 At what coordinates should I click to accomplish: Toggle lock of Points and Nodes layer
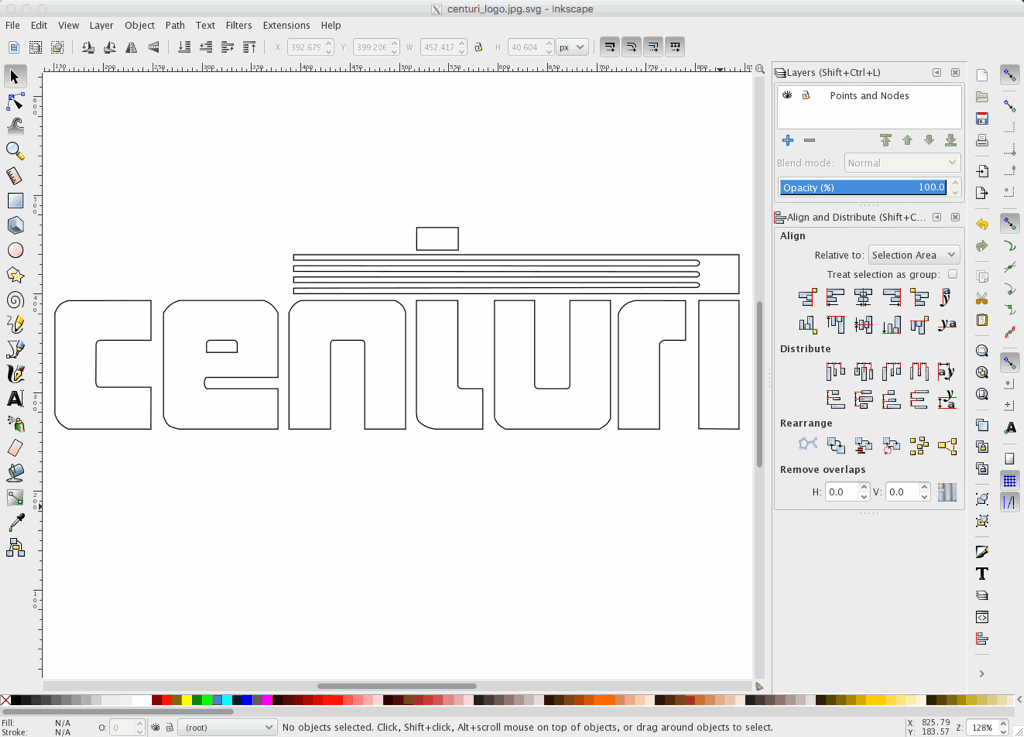tap(806, 95)
